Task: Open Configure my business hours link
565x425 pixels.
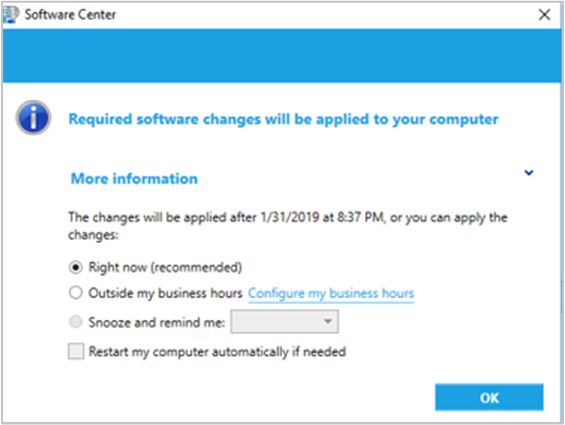Action: [x=331, y=293]
